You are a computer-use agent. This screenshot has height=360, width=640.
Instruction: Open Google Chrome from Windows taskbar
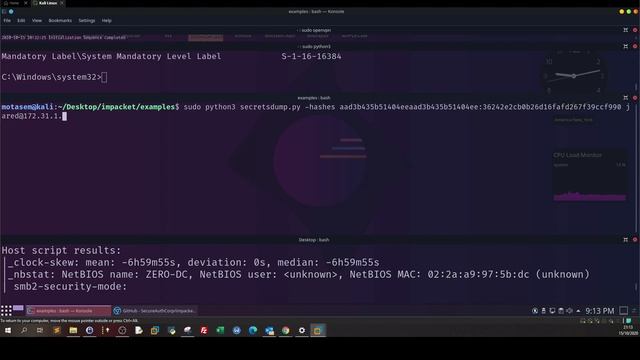(285, 331)
